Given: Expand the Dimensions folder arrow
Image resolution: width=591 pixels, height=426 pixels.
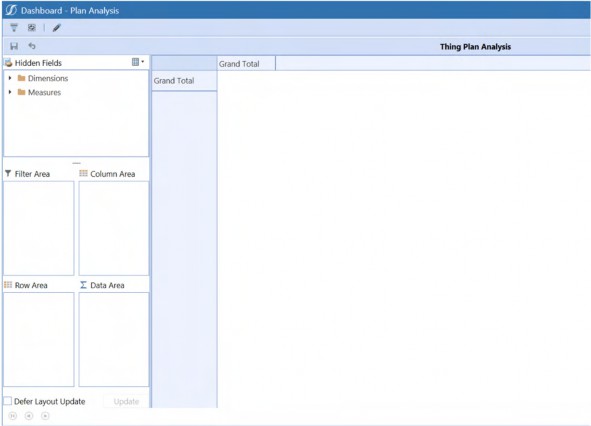Looking at the screenshot, I should [10, 78].
